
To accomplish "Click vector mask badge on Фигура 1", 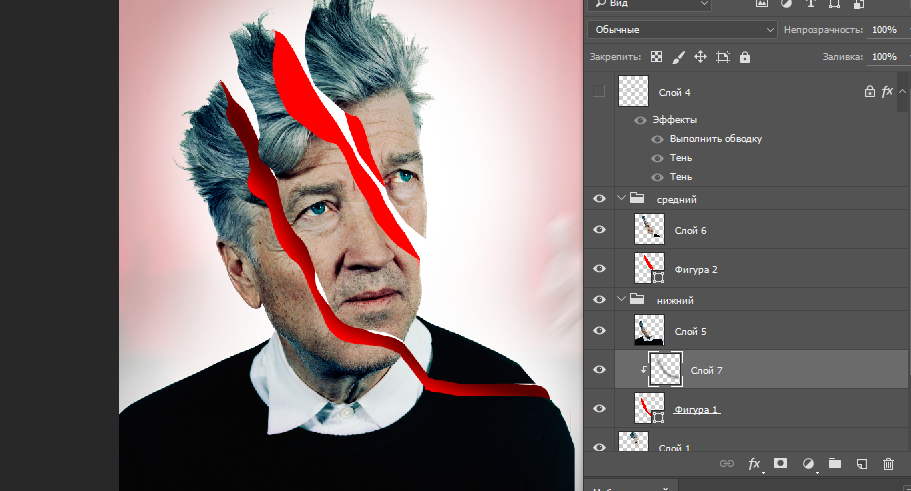I will [658, 417].
